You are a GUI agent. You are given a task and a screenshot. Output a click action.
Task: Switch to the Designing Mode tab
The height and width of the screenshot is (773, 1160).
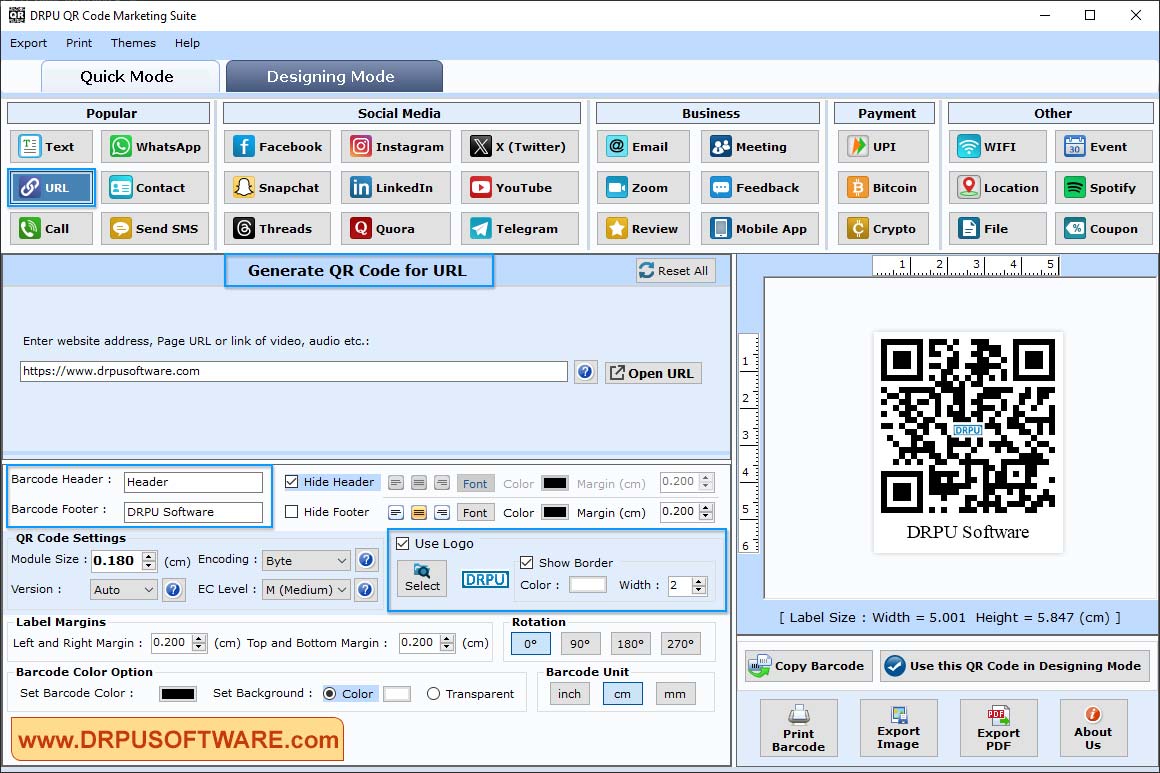pyautogui.click(x=334, y=76)
